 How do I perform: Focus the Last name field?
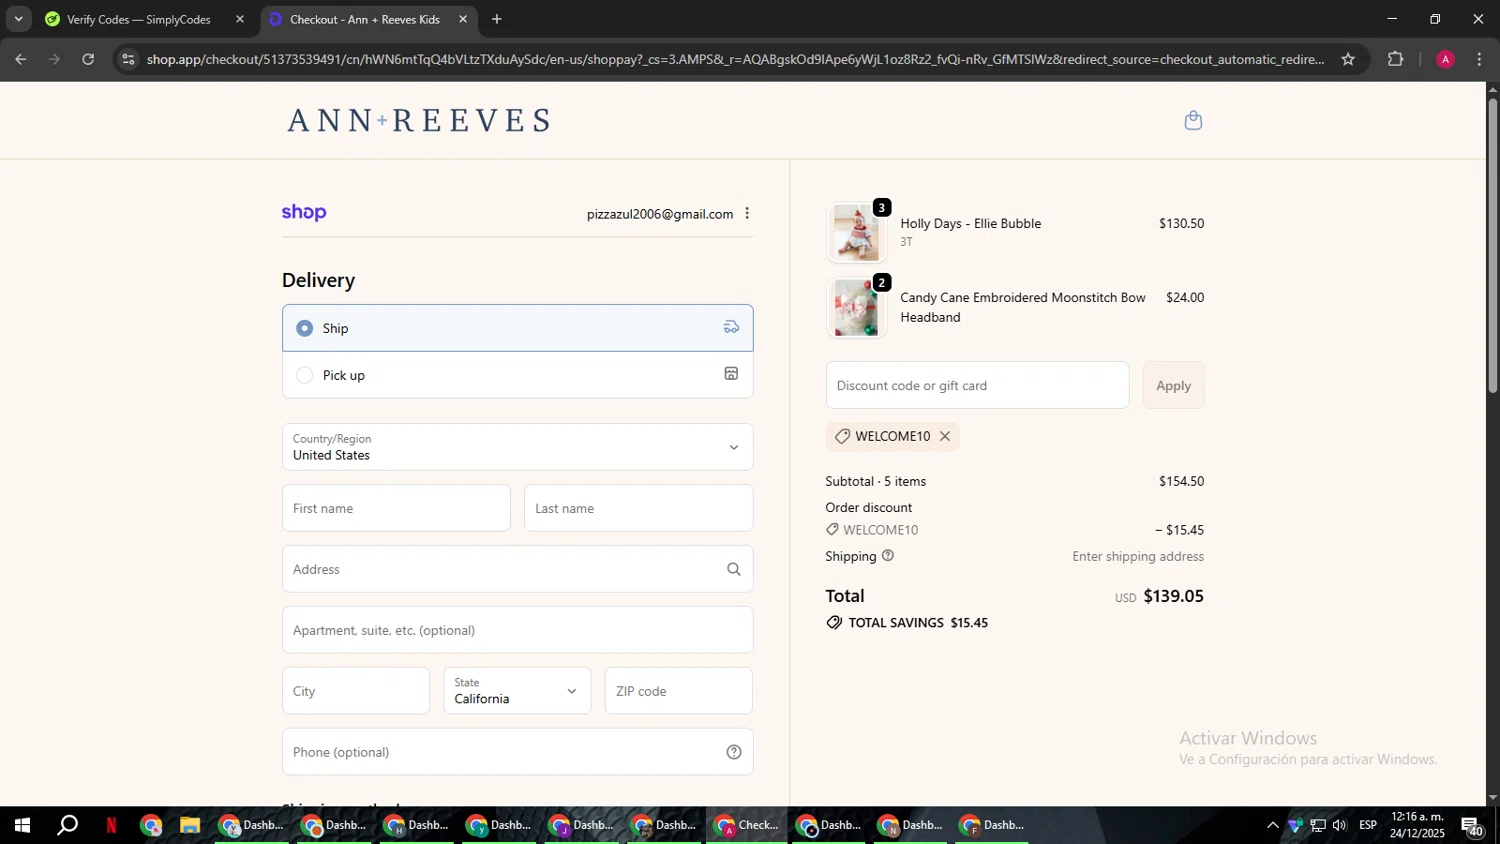click(638, 508)
